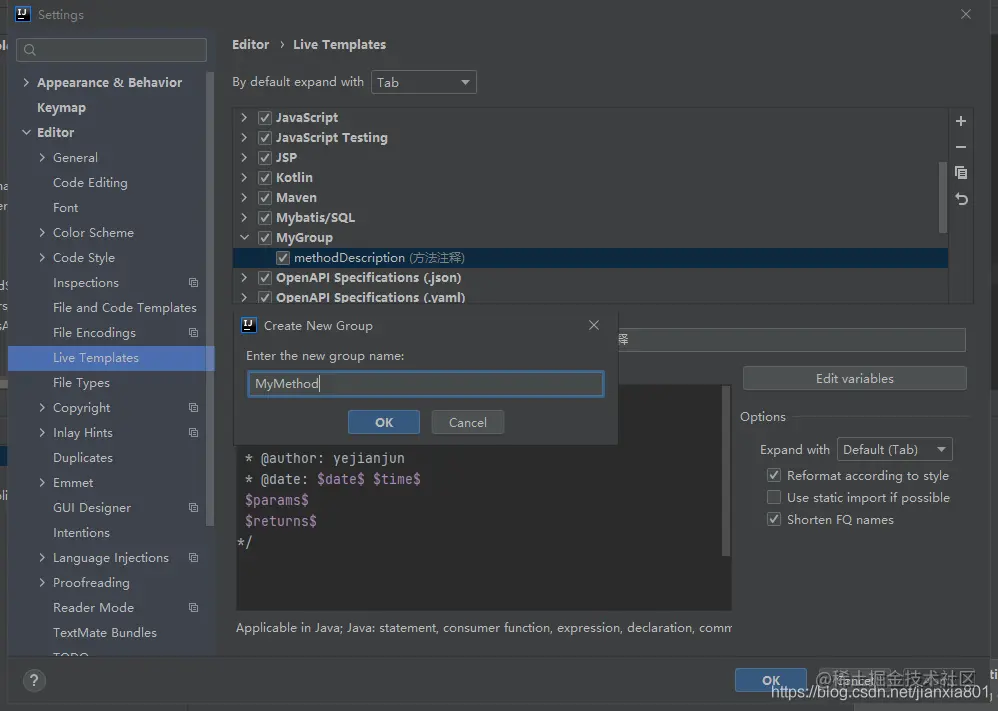Remove selected template with minus icon
The image size is (998, 711).
pyautogui.click(x=961, y=147)
